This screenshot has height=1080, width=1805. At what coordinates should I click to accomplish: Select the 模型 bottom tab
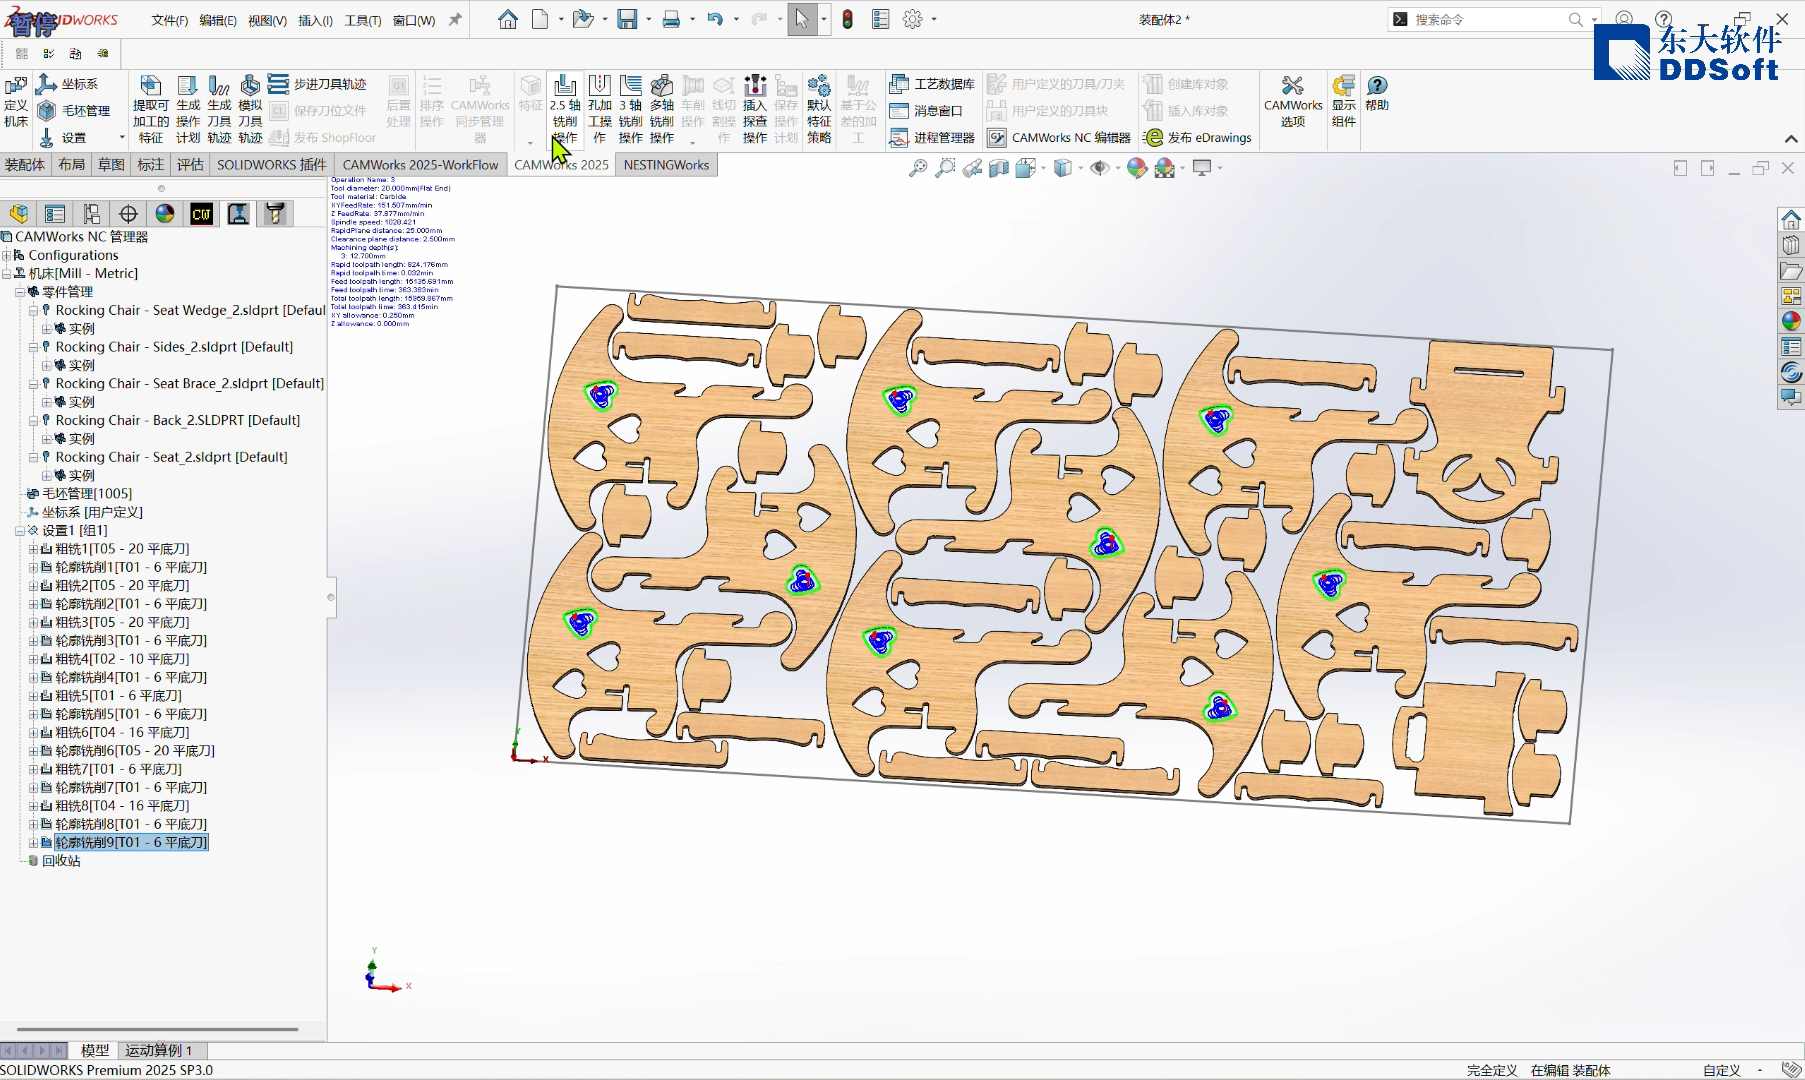[x=95, y=1050]
